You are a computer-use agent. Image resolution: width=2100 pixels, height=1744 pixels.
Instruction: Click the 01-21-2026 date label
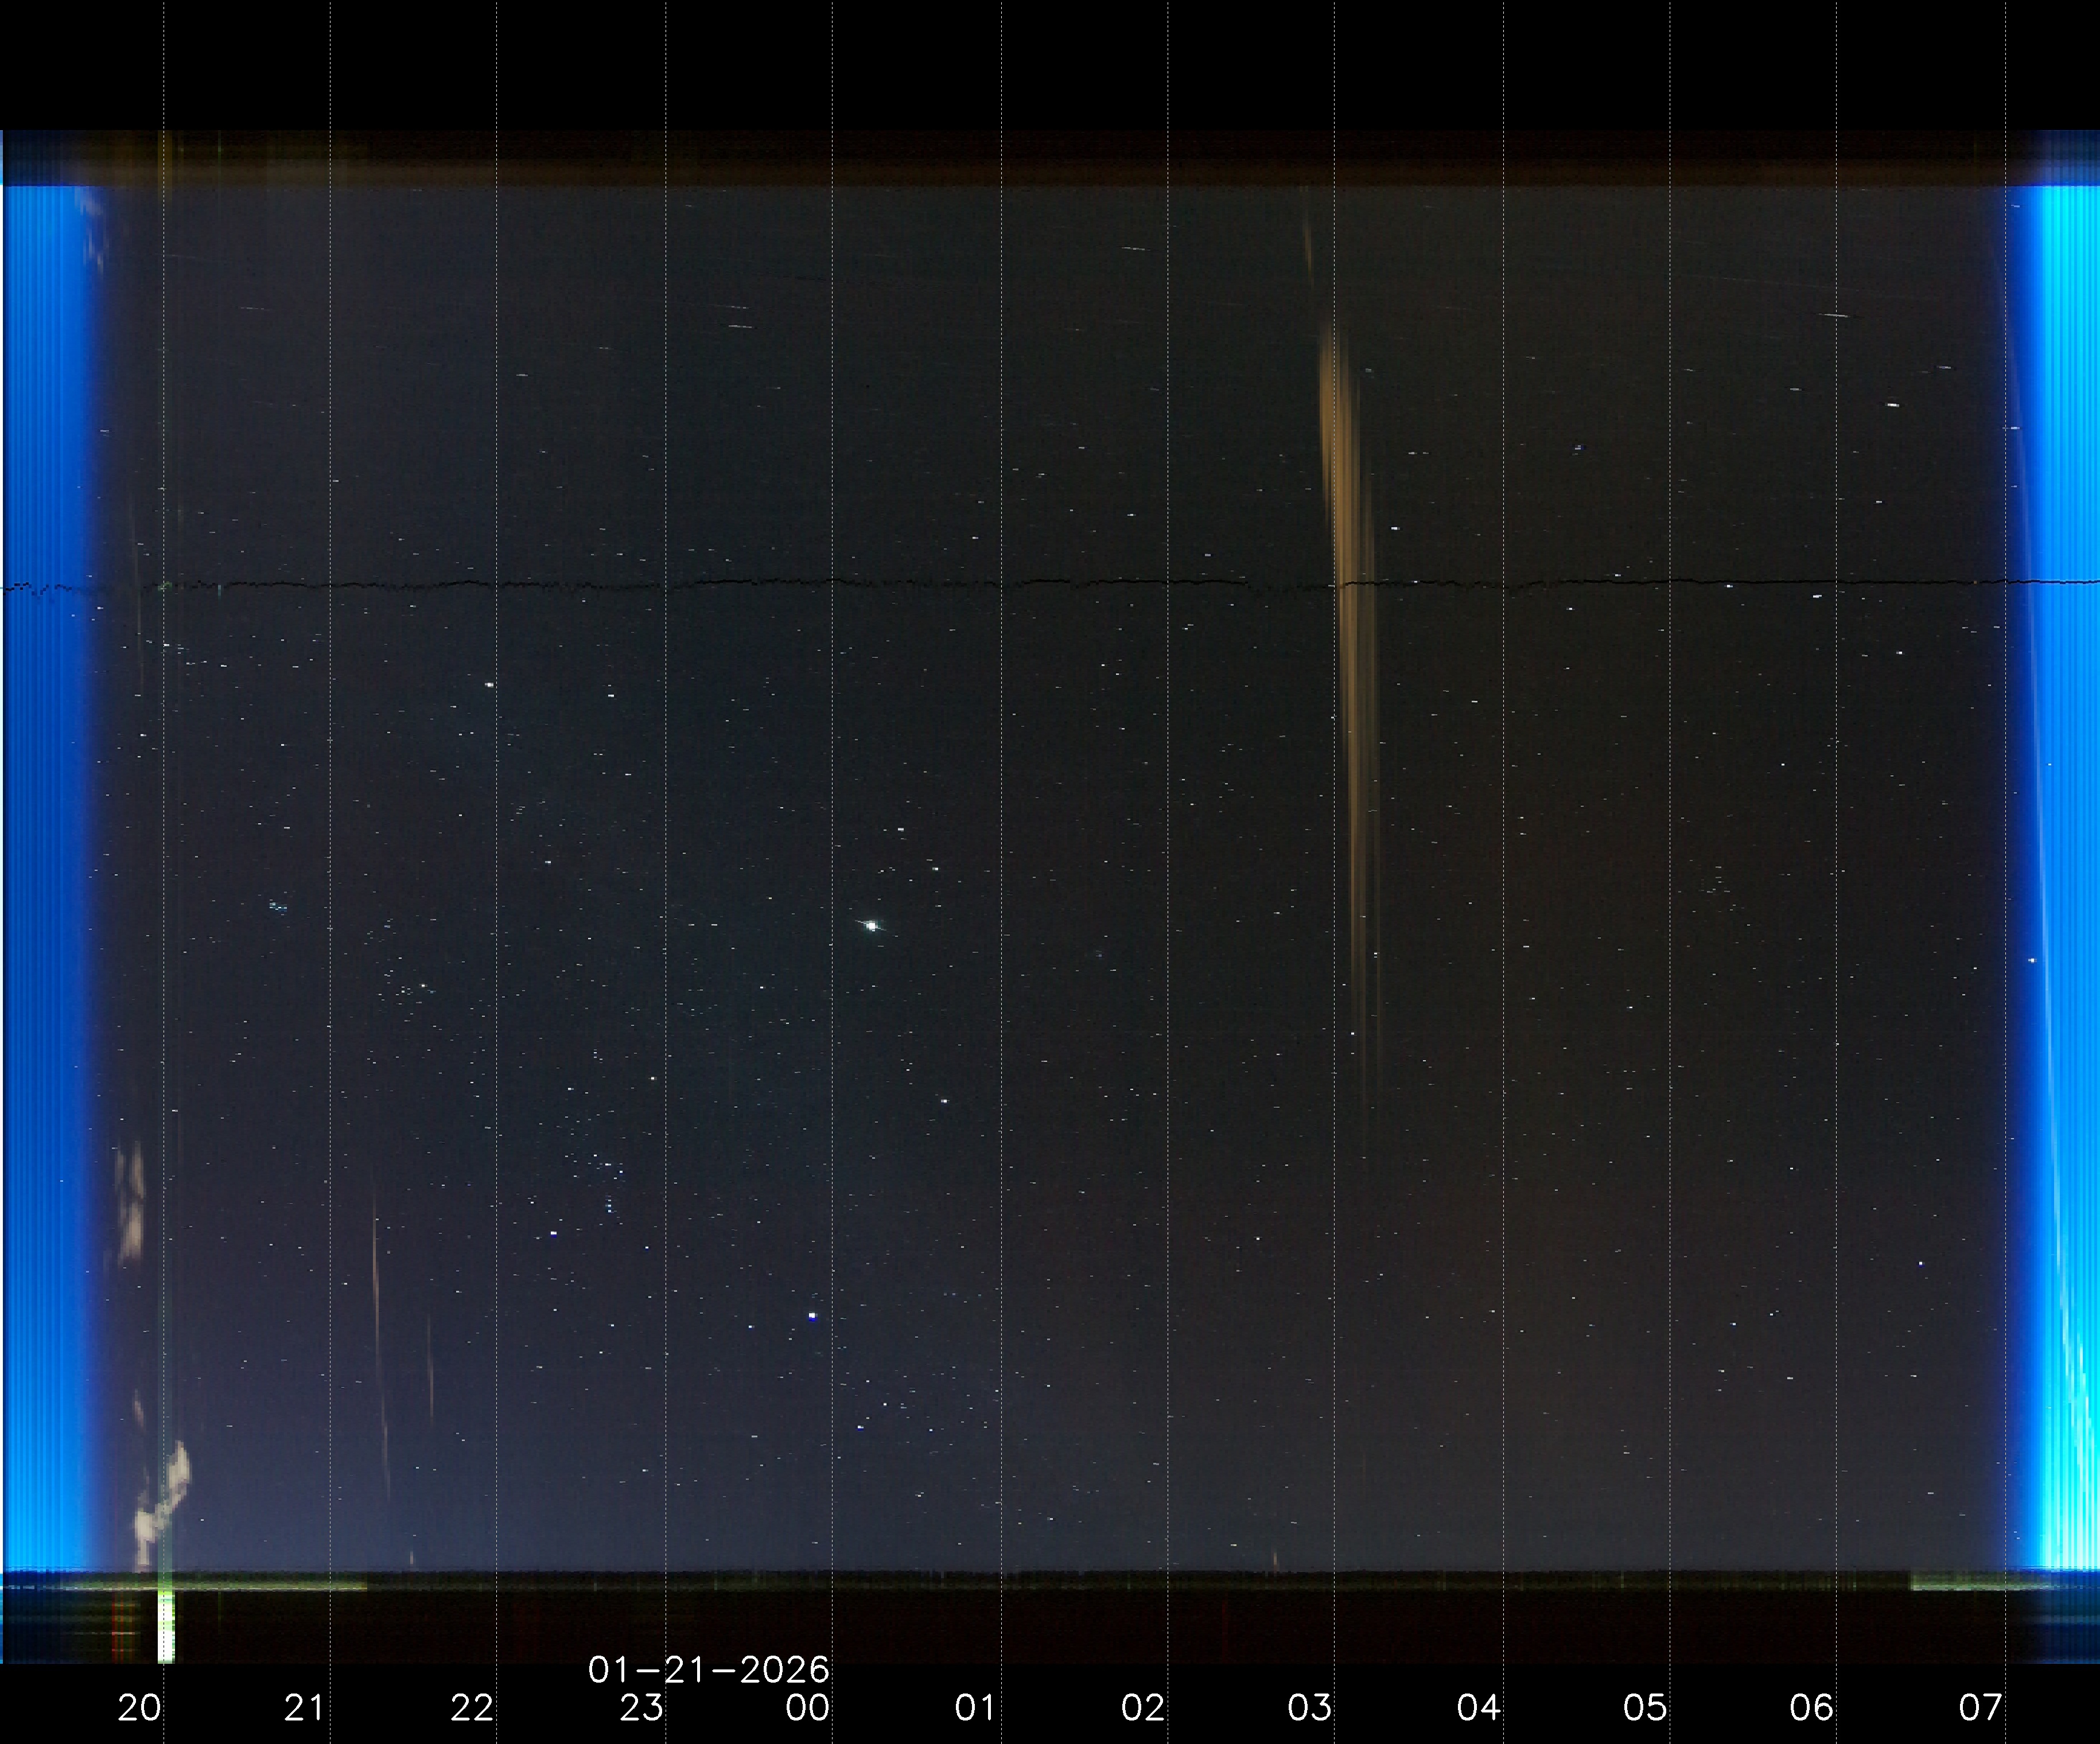[x=708, y=1670]
